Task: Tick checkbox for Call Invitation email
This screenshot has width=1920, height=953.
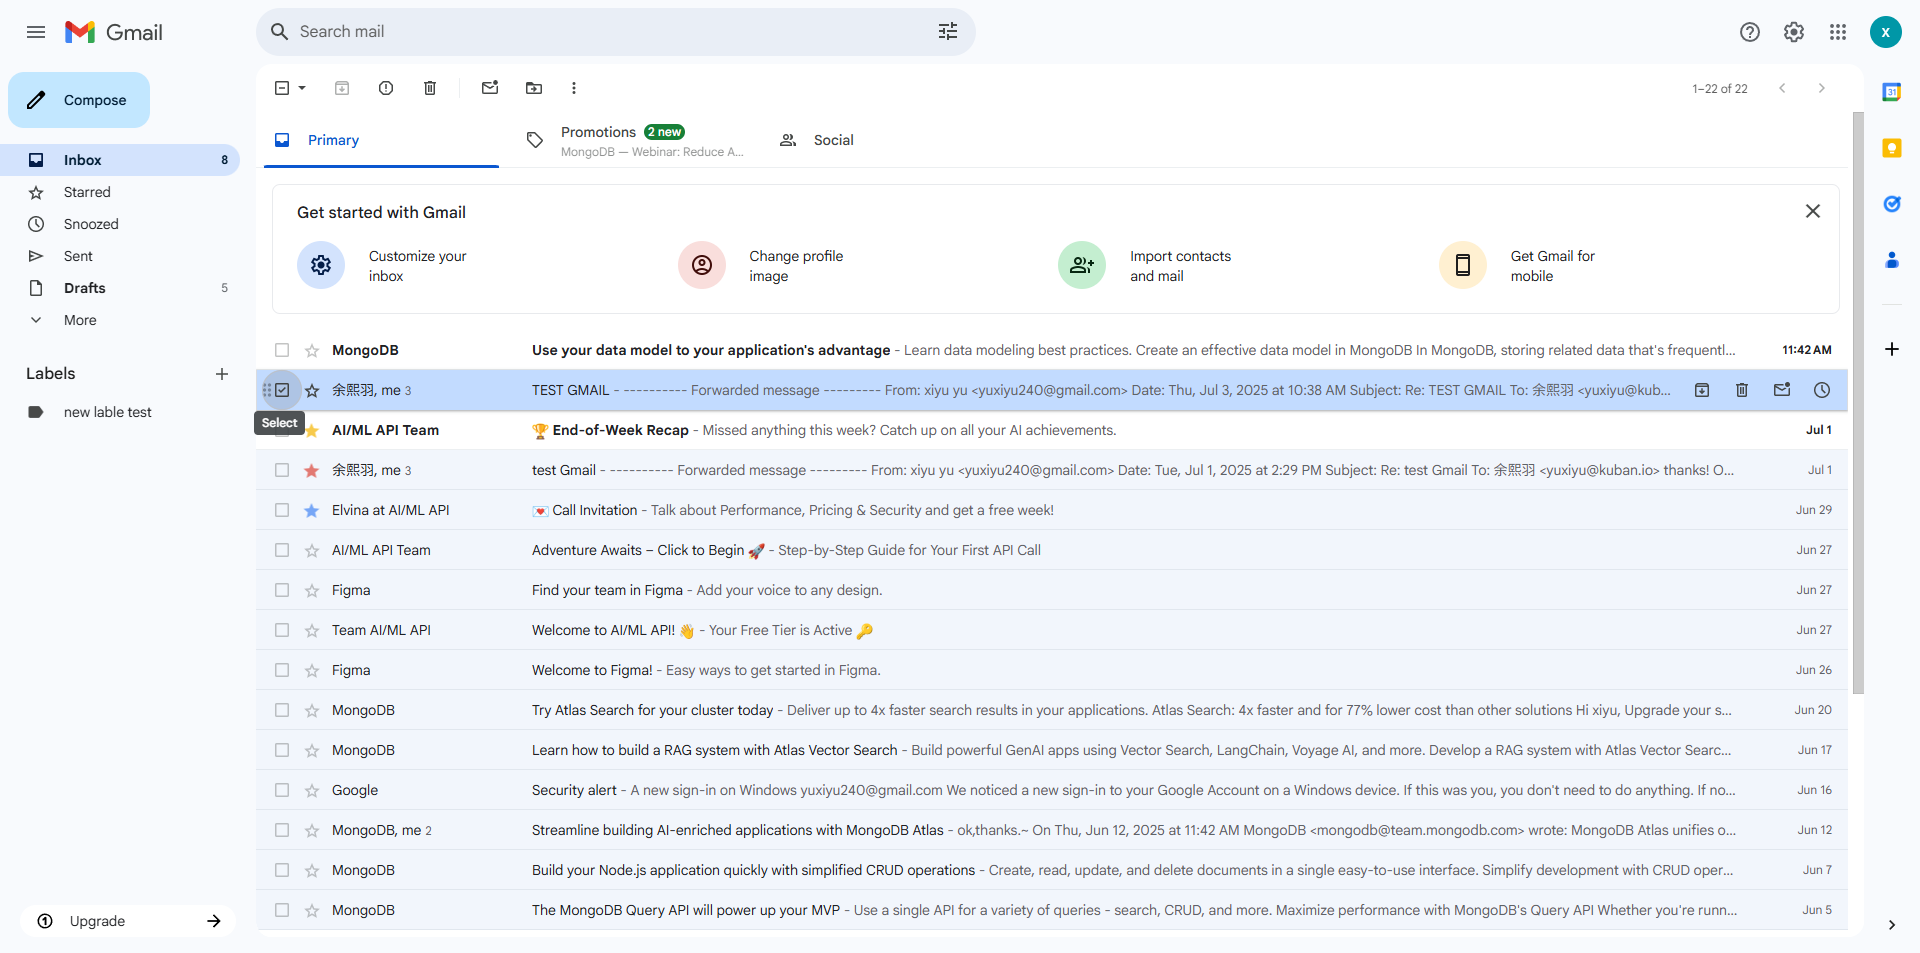Action: click(282, 510)
